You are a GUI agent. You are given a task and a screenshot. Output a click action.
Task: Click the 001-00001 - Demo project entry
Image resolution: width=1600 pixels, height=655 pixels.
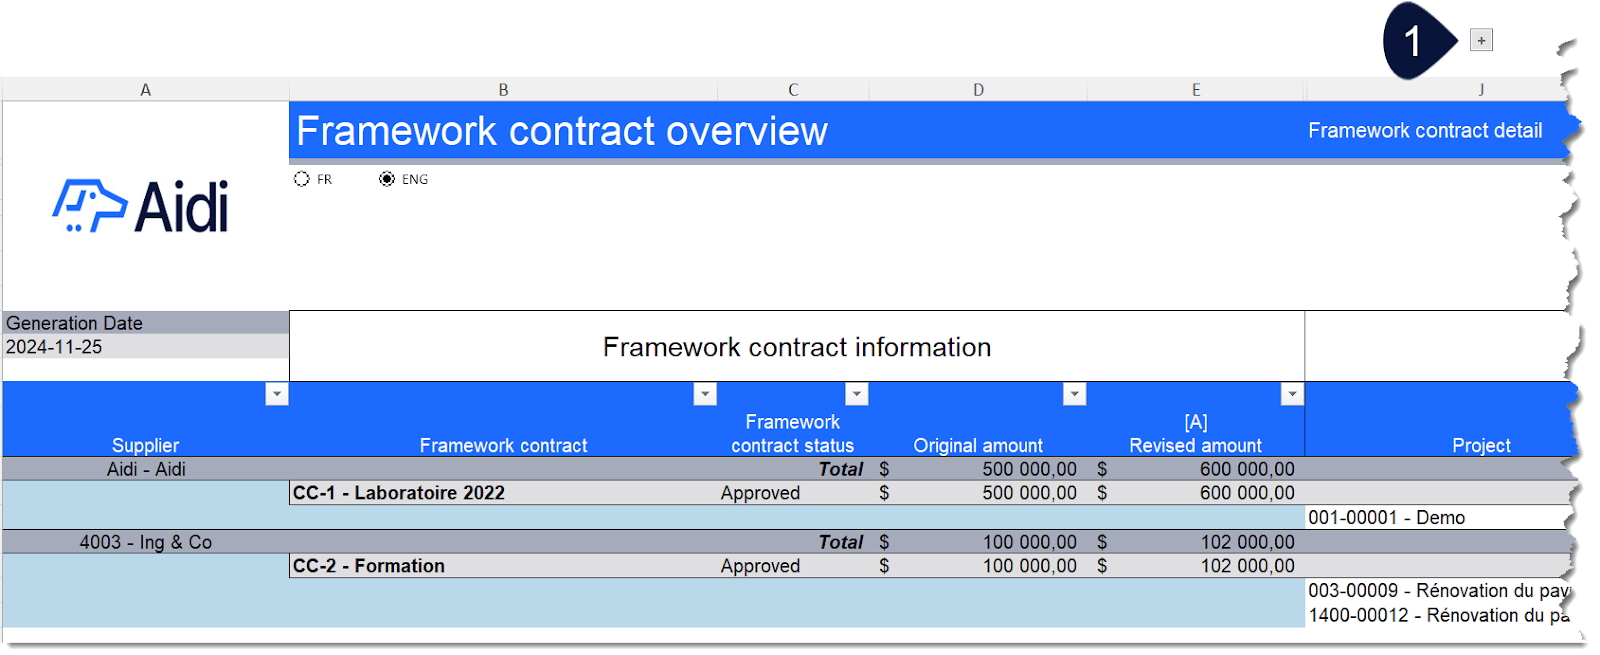[x=1388, y=517]
